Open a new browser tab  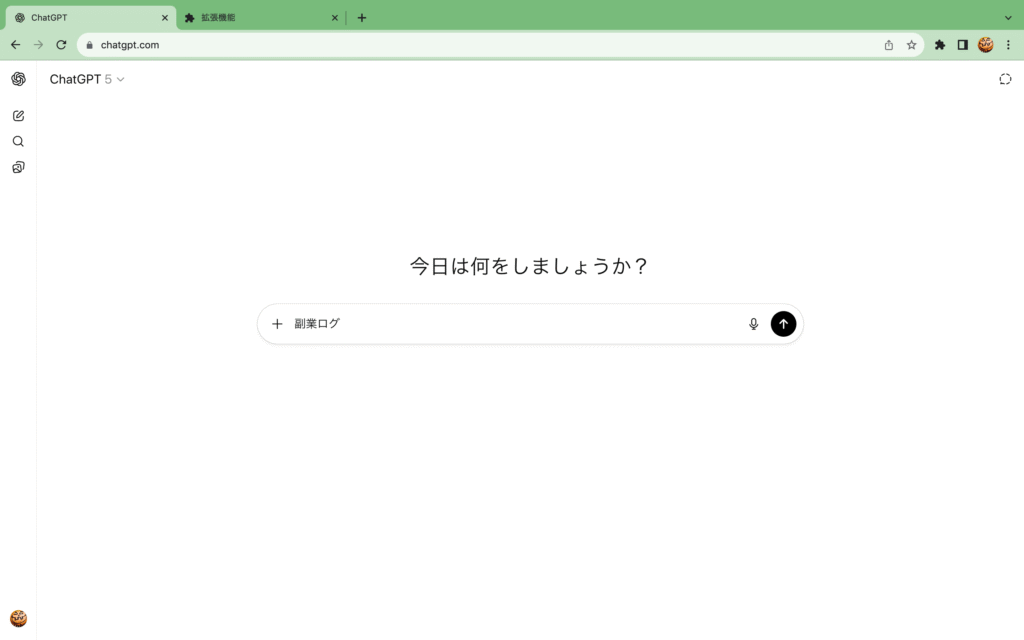pos(362,18)
